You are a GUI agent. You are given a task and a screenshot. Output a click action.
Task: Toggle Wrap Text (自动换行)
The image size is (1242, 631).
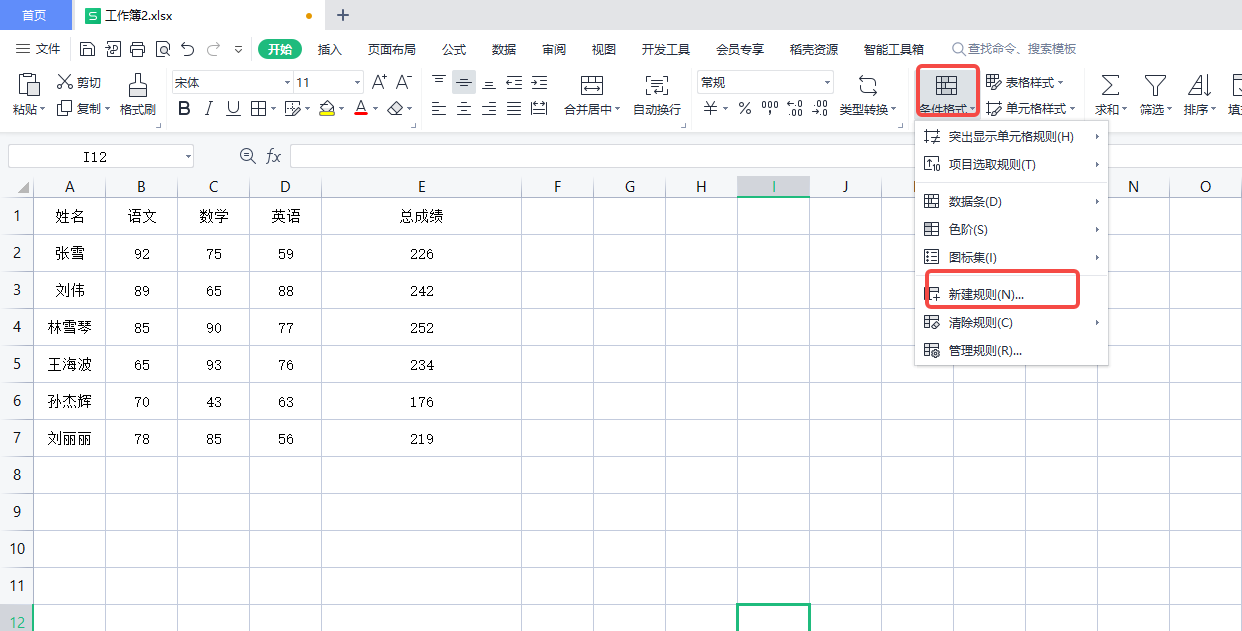[656, 85]
